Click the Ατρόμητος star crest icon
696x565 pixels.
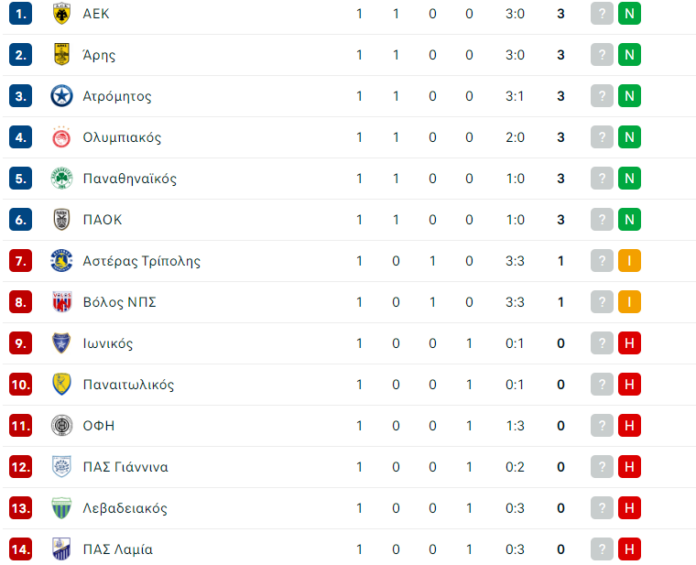(x=62, y=96)
